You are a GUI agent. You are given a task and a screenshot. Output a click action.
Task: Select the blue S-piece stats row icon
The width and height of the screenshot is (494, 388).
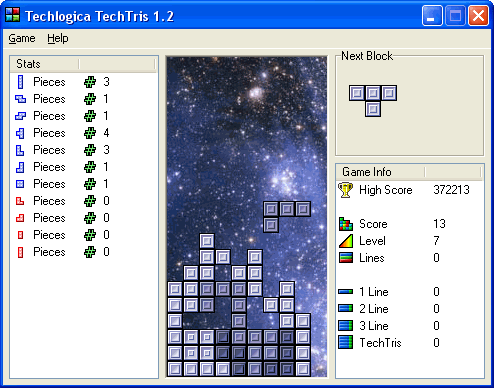20,116
